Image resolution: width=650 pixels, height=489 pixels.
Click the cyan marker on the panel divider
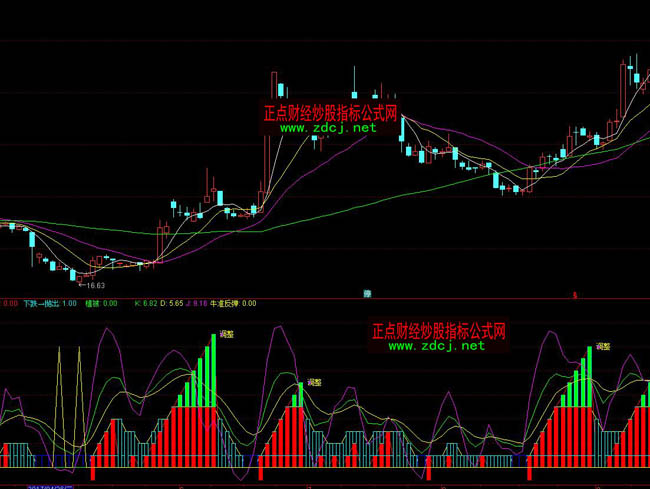click(366, 295)
